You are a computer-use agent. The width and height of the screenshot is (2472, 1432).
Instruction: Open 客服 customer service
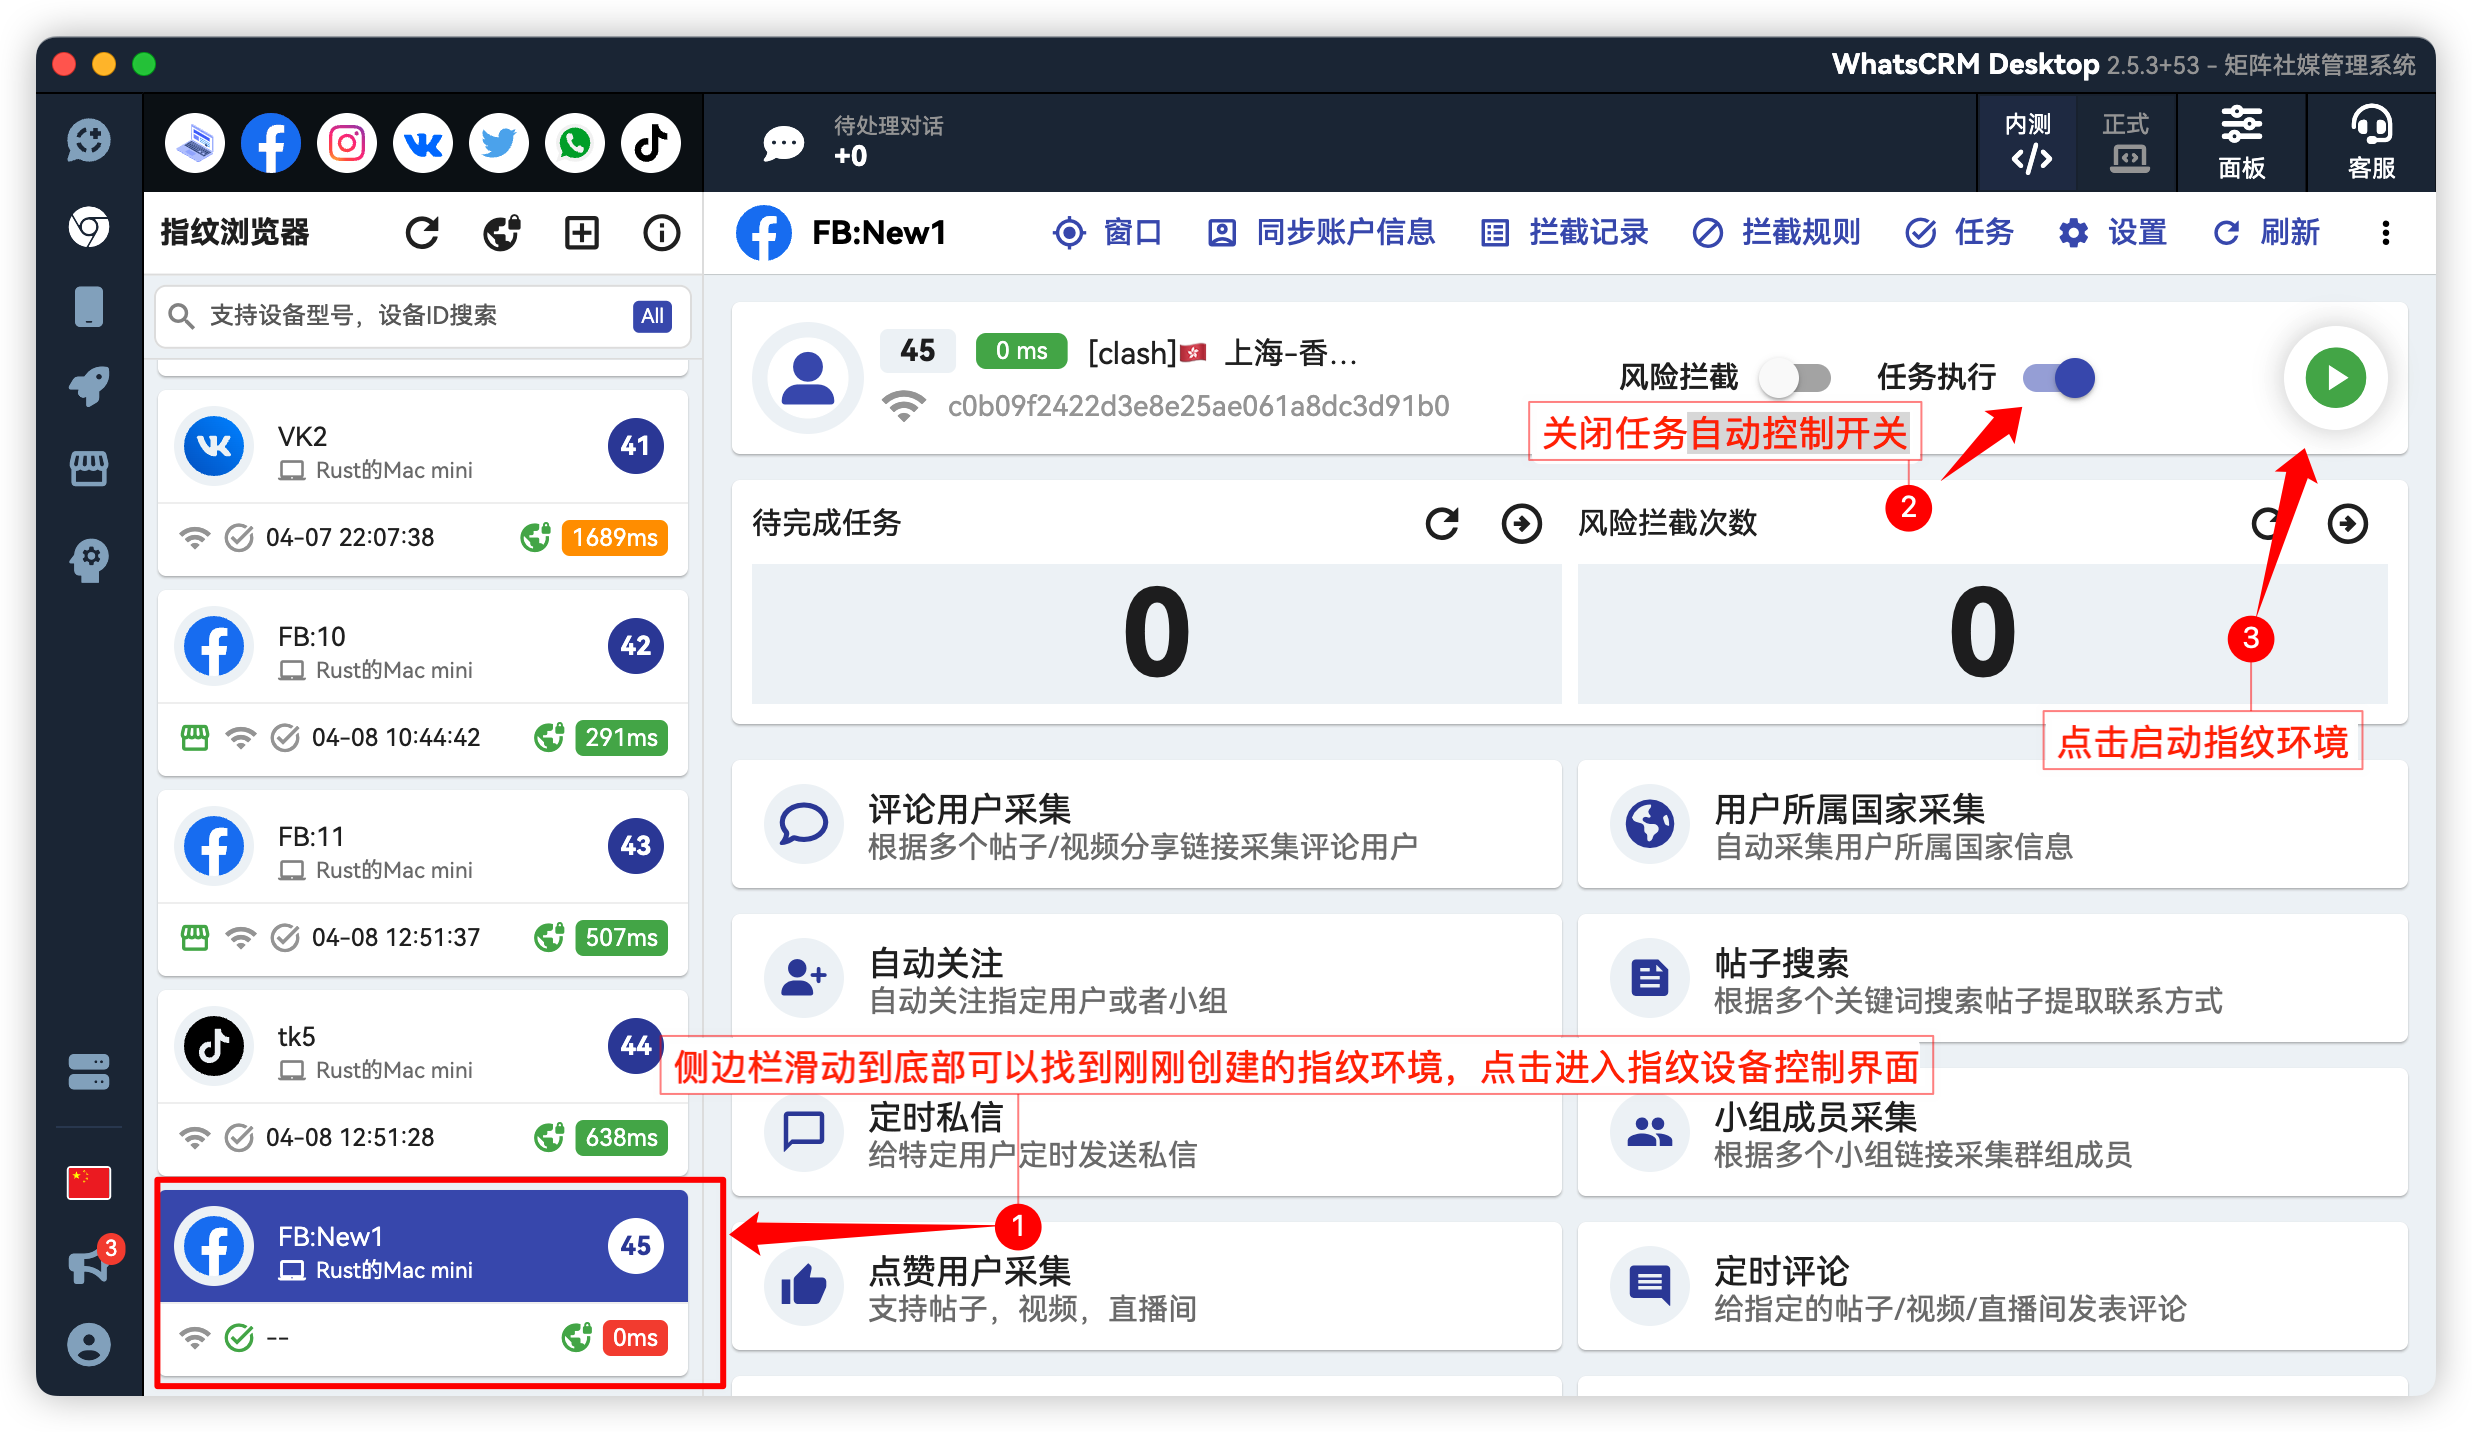2369,143
